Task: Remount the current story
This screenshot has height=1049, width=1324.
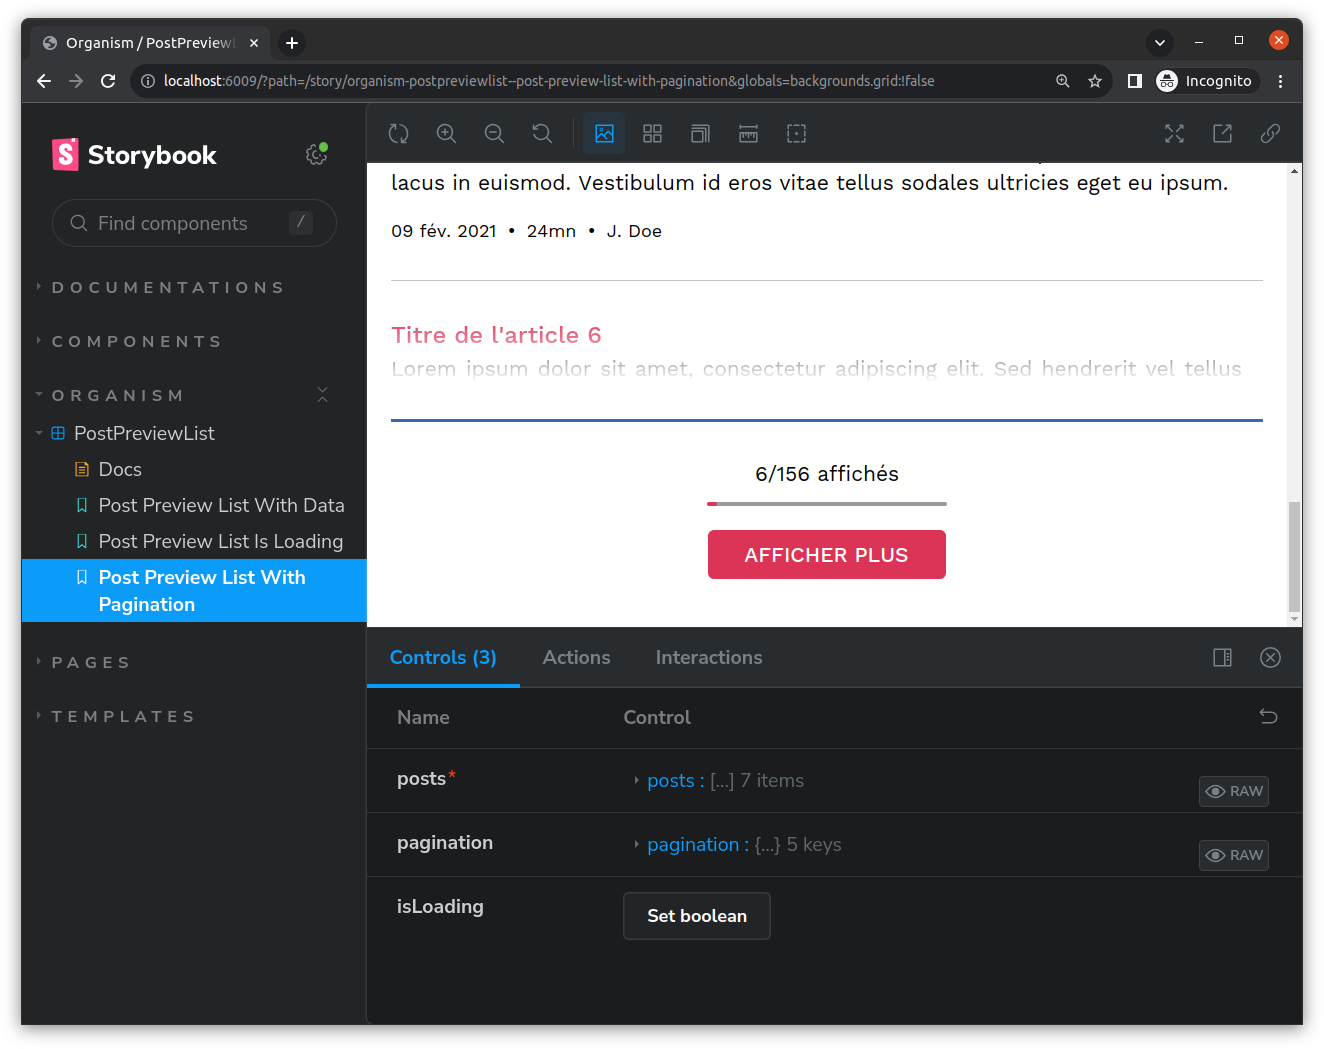Action: [x=398, y=133]
